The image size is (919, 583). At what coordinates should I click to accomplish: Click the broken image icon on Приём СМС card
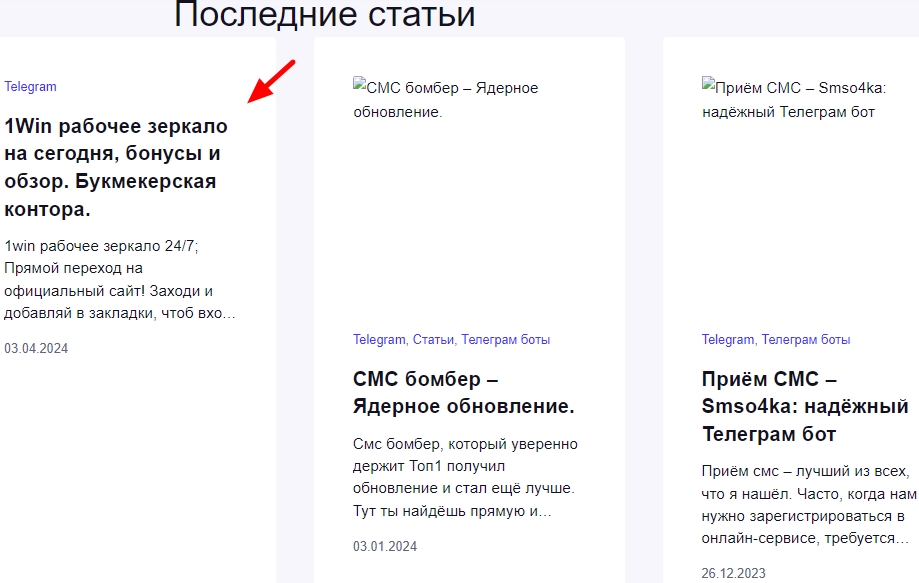pos(709,88)
